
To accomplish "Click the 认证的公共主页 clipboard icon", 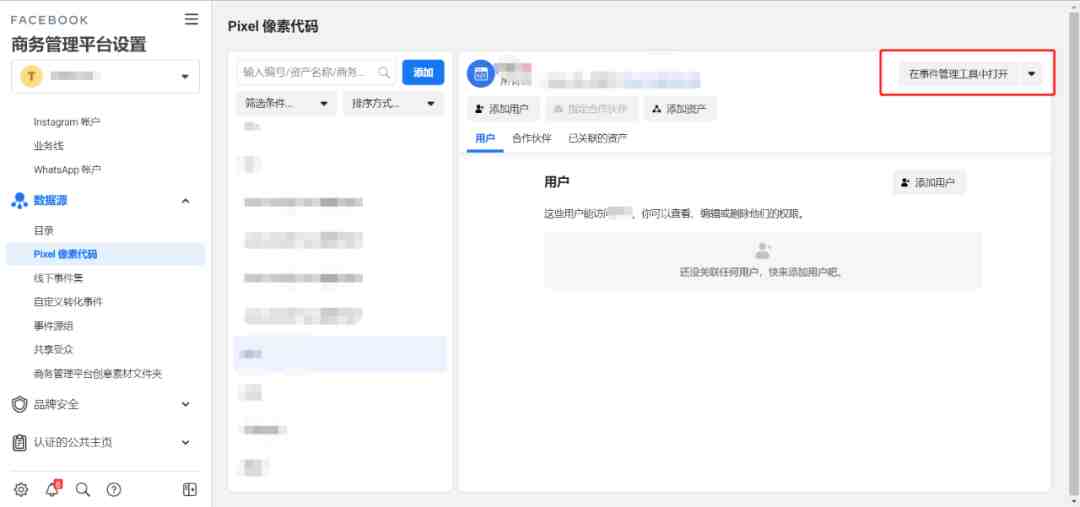I will pos(20,442).
